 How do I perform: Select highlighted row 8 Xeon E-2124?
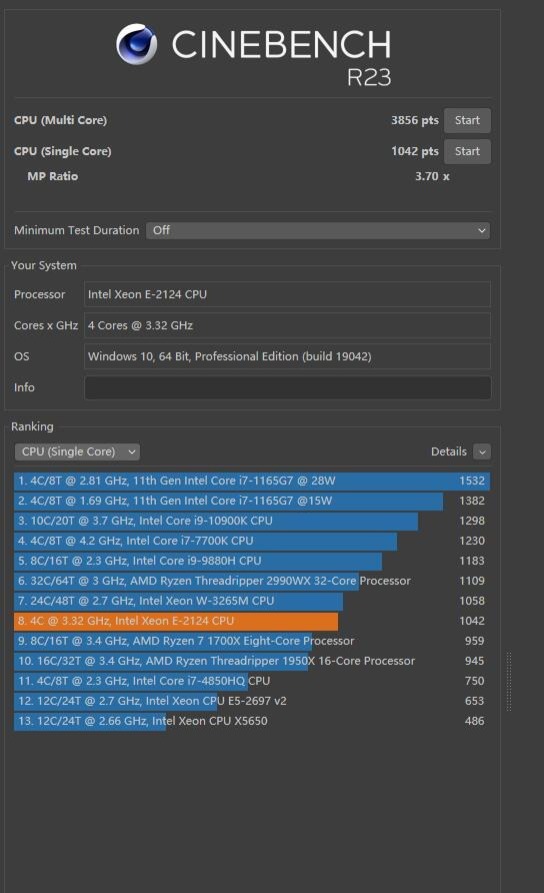(x=252, y=621)
